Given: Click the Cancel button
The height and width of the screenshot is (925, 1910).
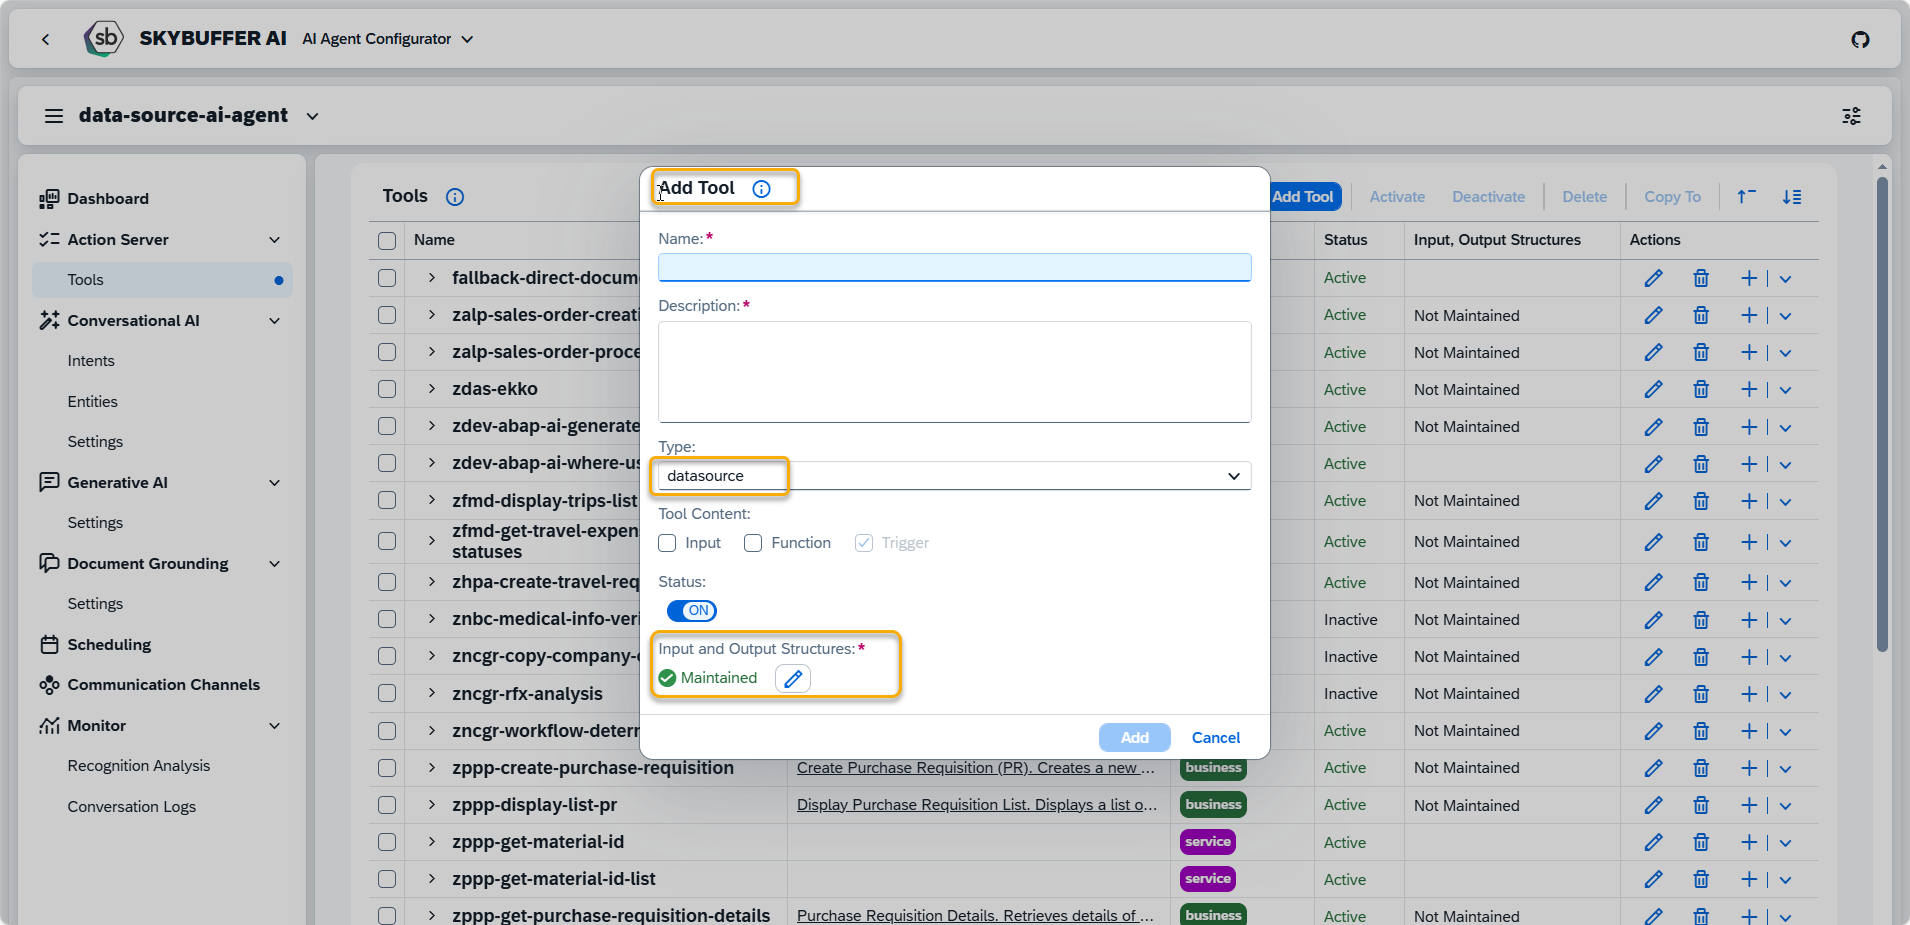Looking at the screenshot, I should [1215, 738].
